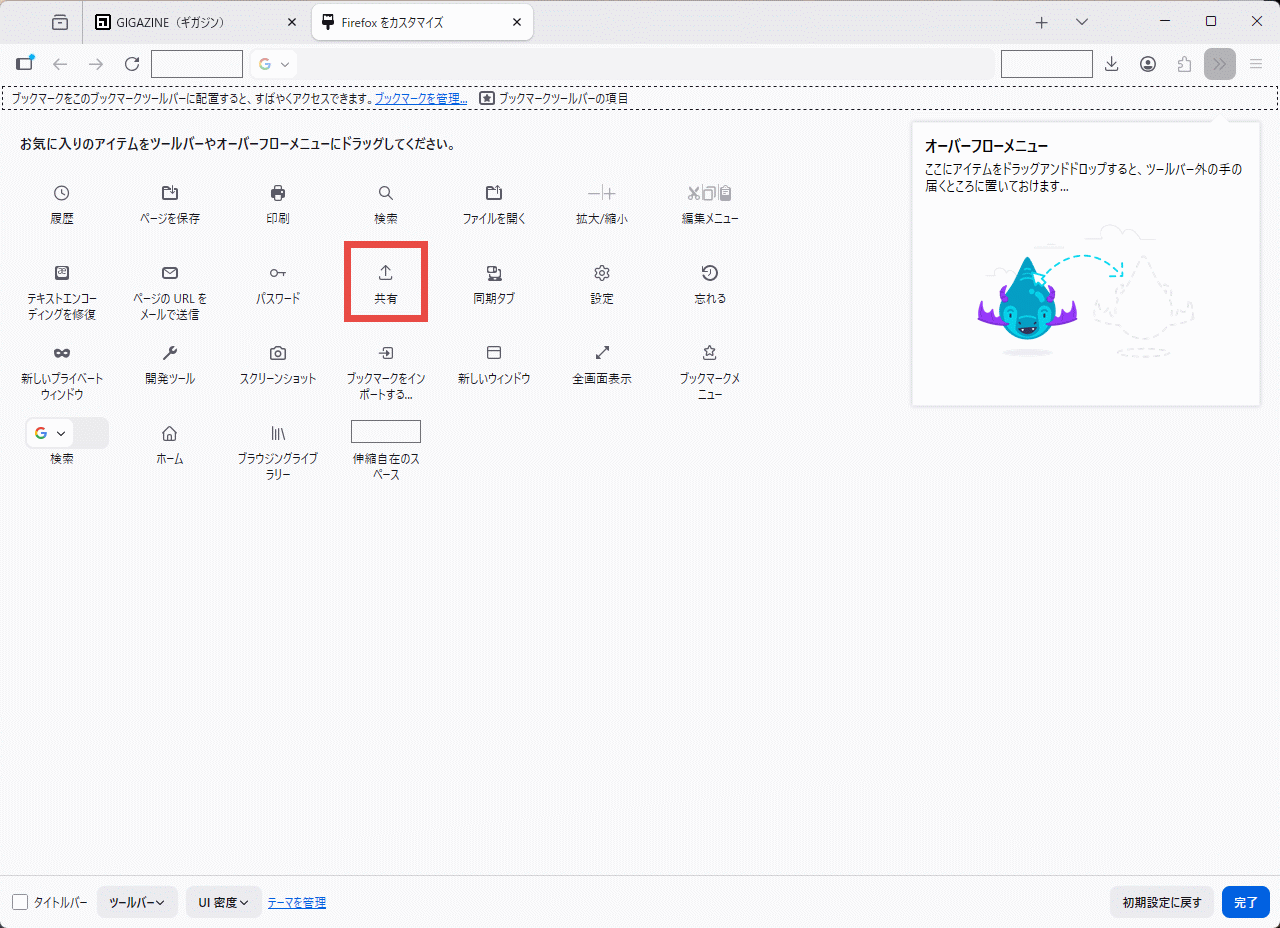Click the 同期タブ icon
The height and width of the screenshot is (928, 1280).
pos(494,273)
